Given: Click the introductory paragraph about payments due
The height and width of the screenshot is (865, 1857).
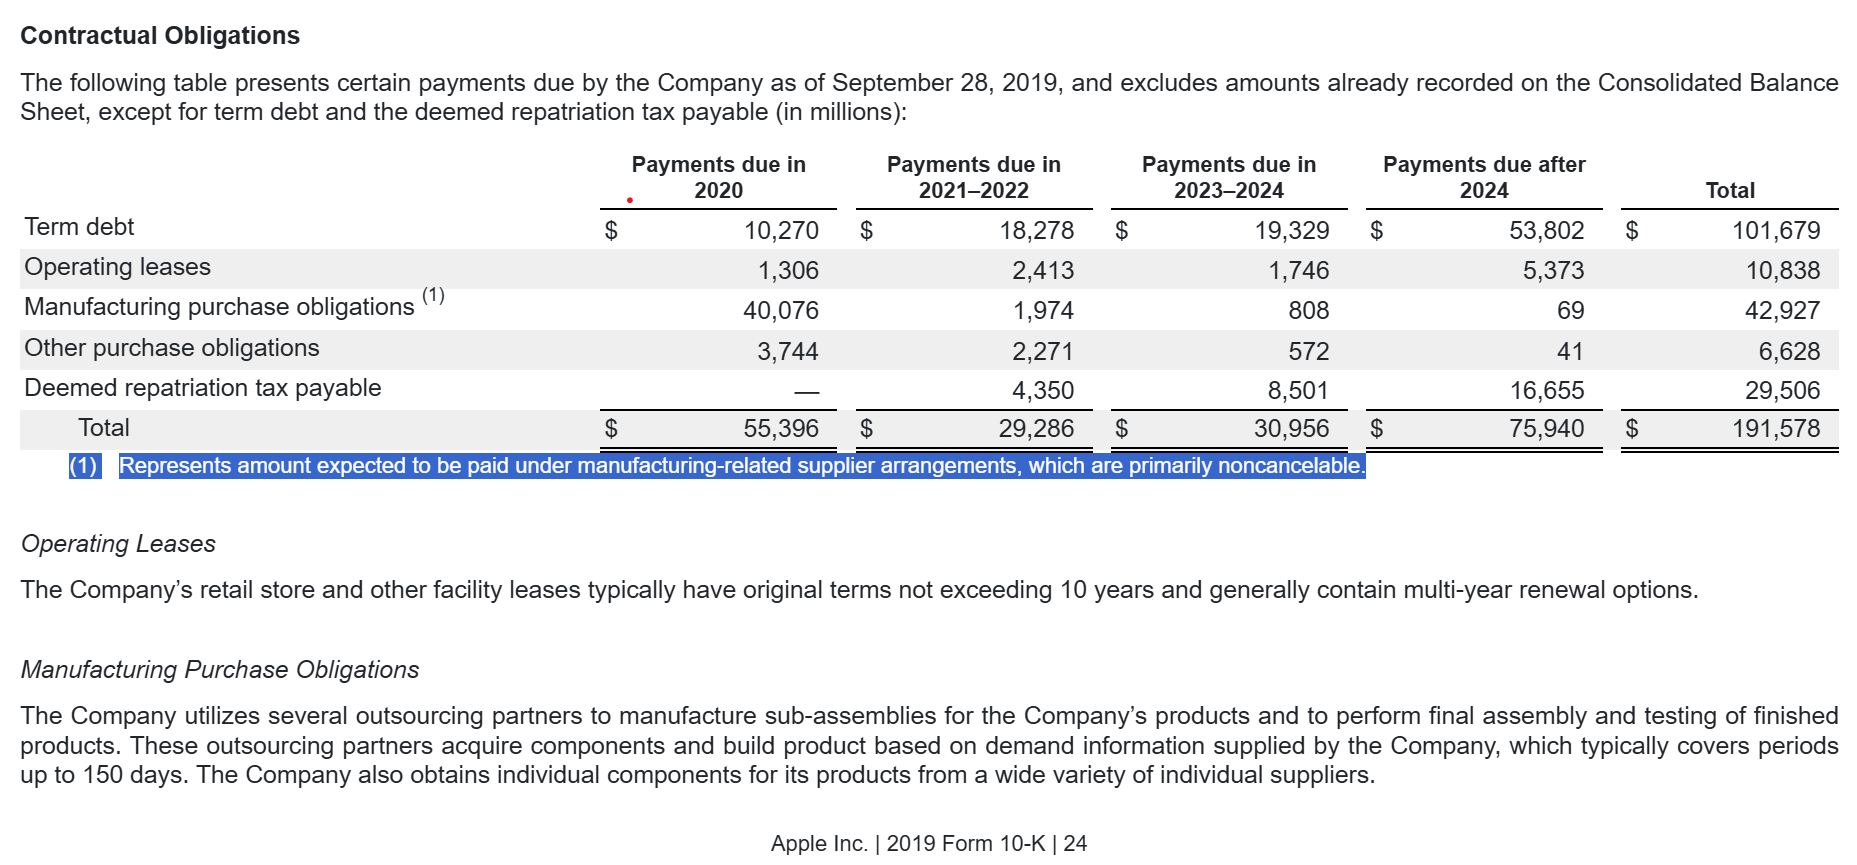Looking at the screenshot, I should (x=929, y=97).
